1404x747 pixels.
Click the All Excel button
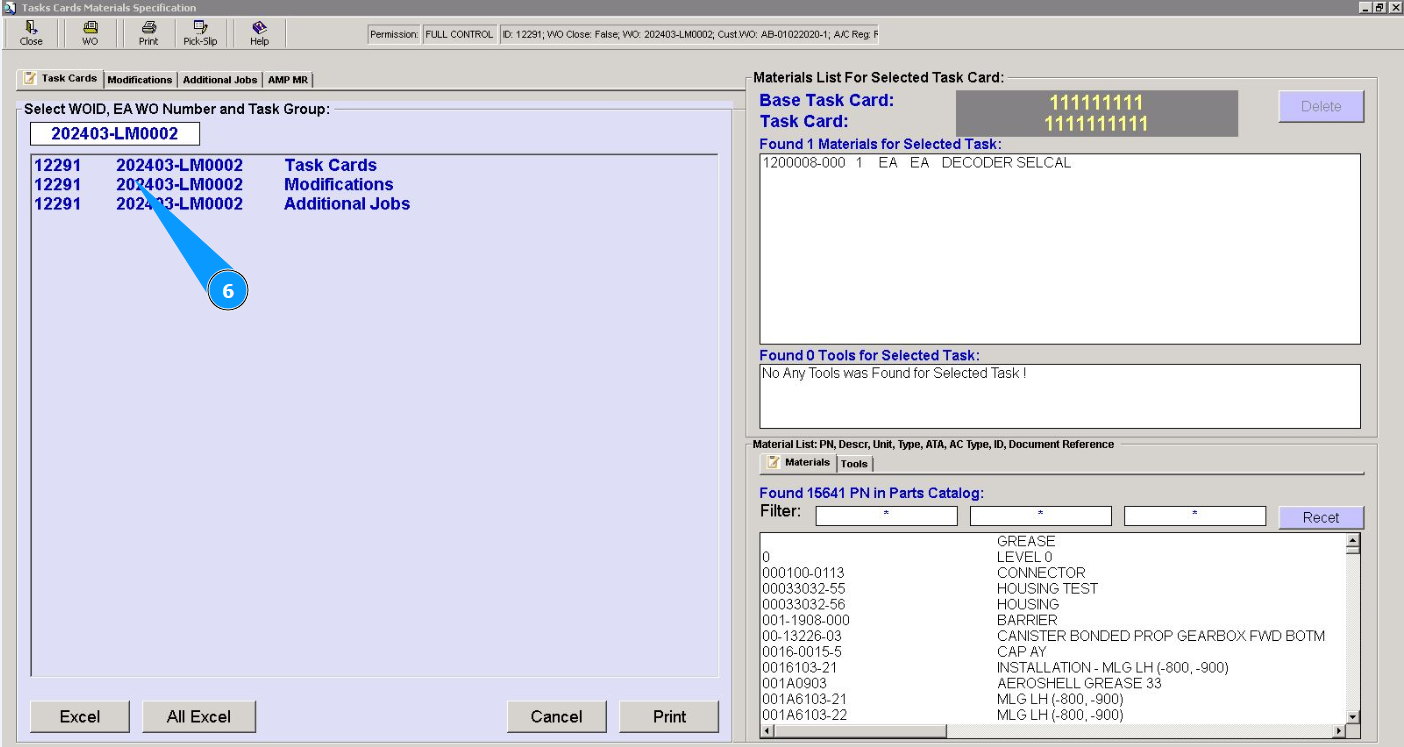198,716
